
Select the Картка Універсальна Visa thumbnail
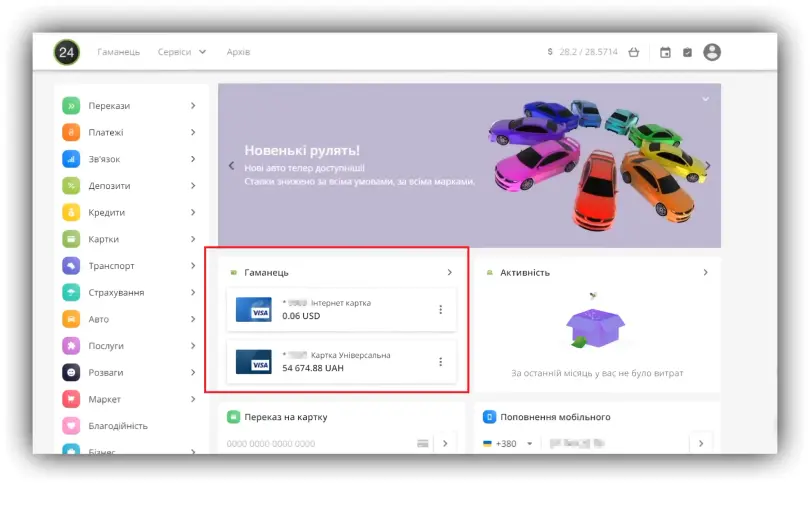coord(254,362)
